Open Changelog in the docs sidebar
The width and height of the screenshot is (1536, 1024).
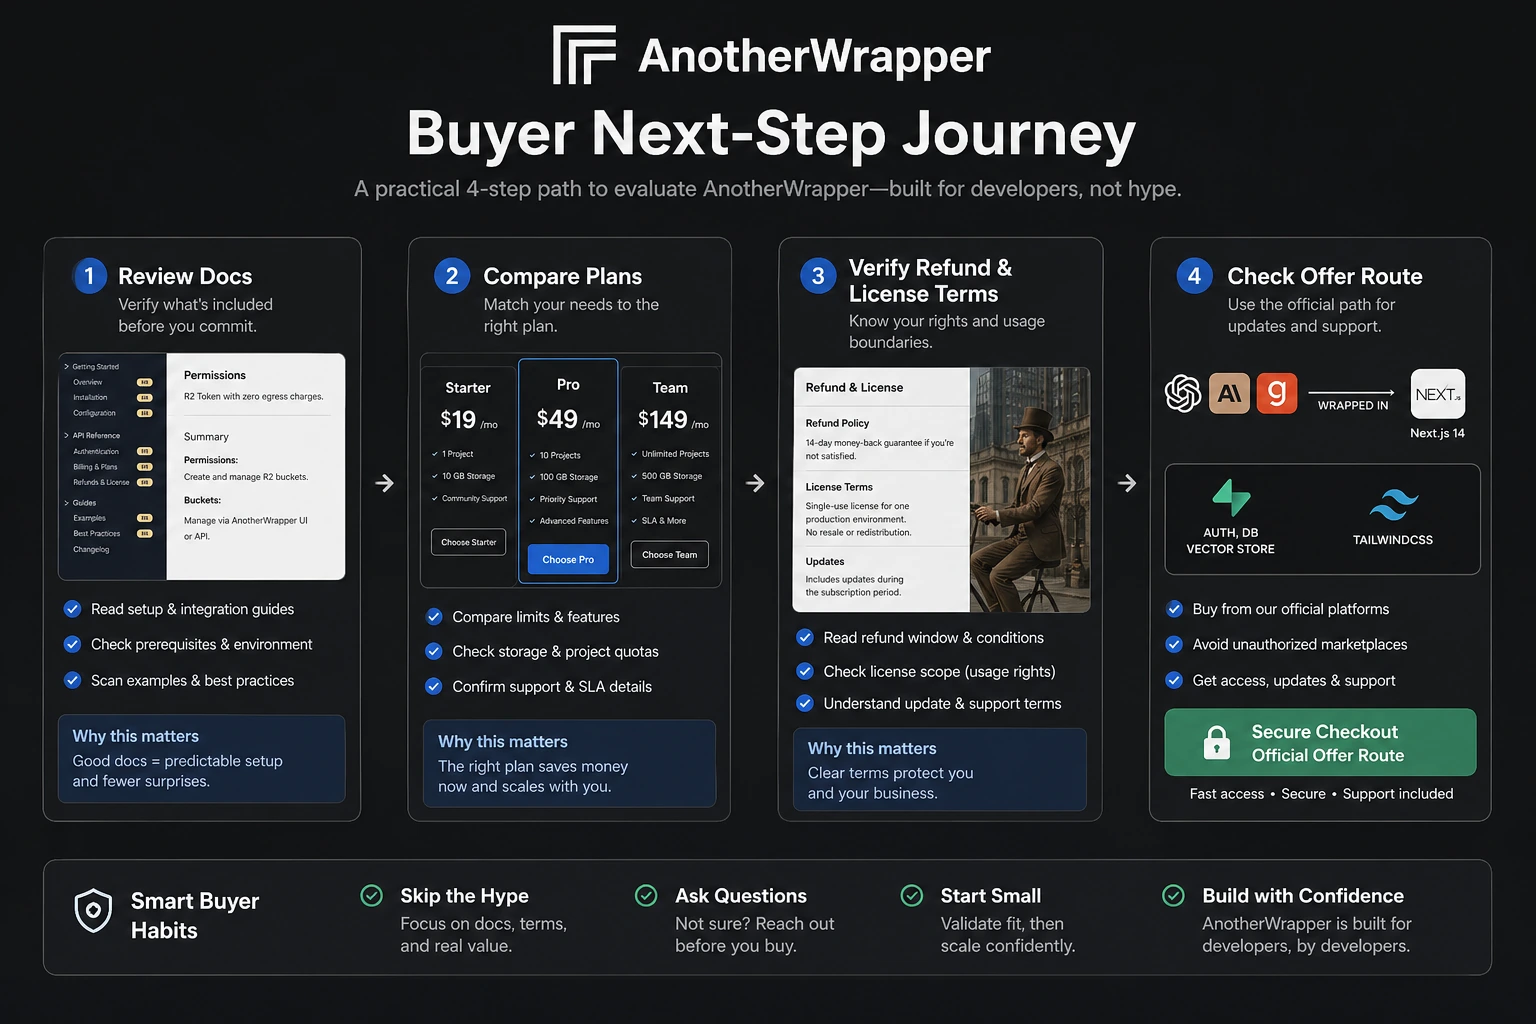pyautogui.click(x=91, y=549)
